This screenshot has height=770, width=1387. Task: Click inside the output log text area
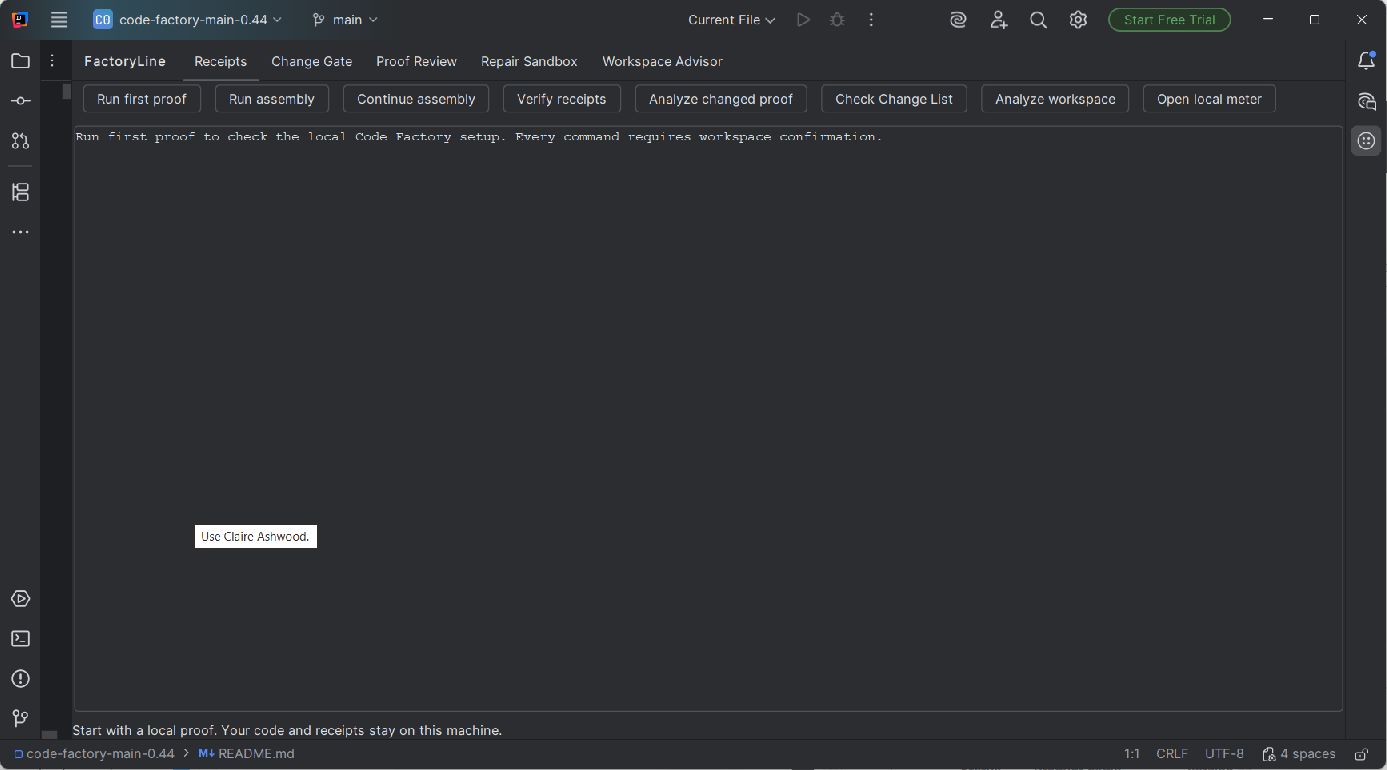[708, 419]
